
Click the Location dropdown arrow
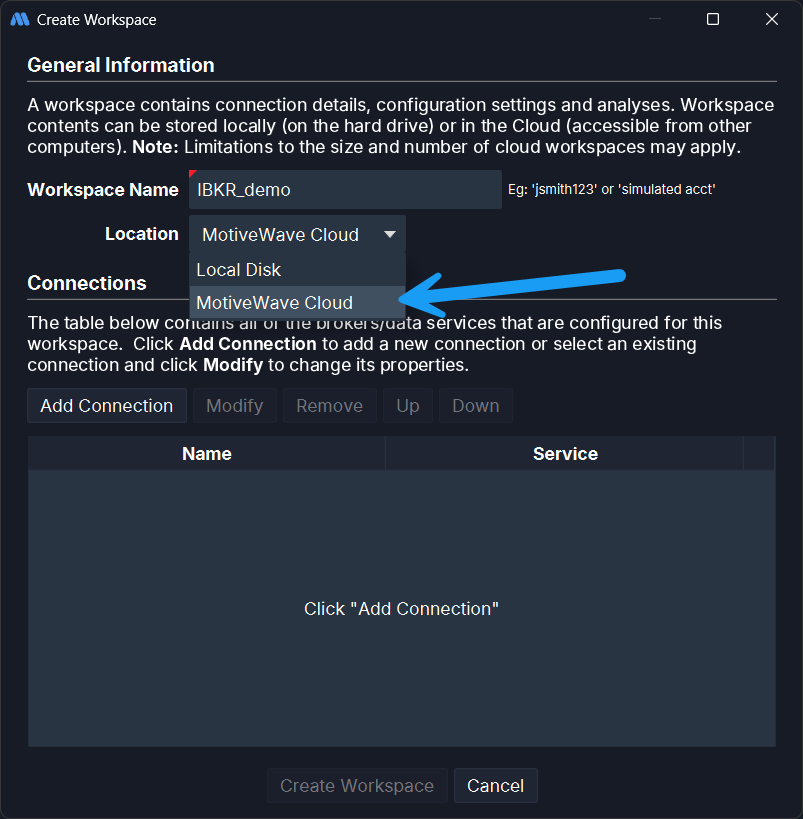pyautogui.click(x=390, y=235)
